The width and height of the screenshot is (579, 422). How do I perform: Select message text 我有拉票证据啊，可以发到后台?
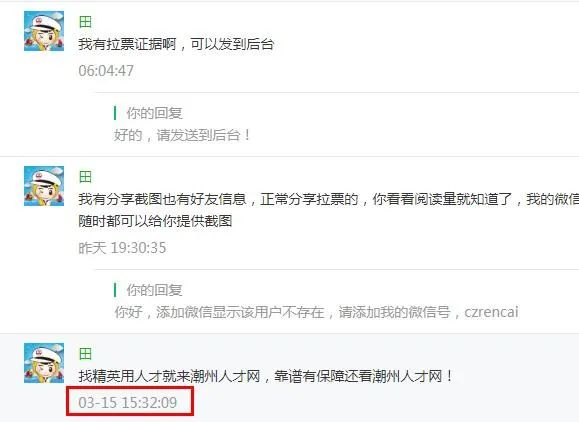[x=176, y=44]
